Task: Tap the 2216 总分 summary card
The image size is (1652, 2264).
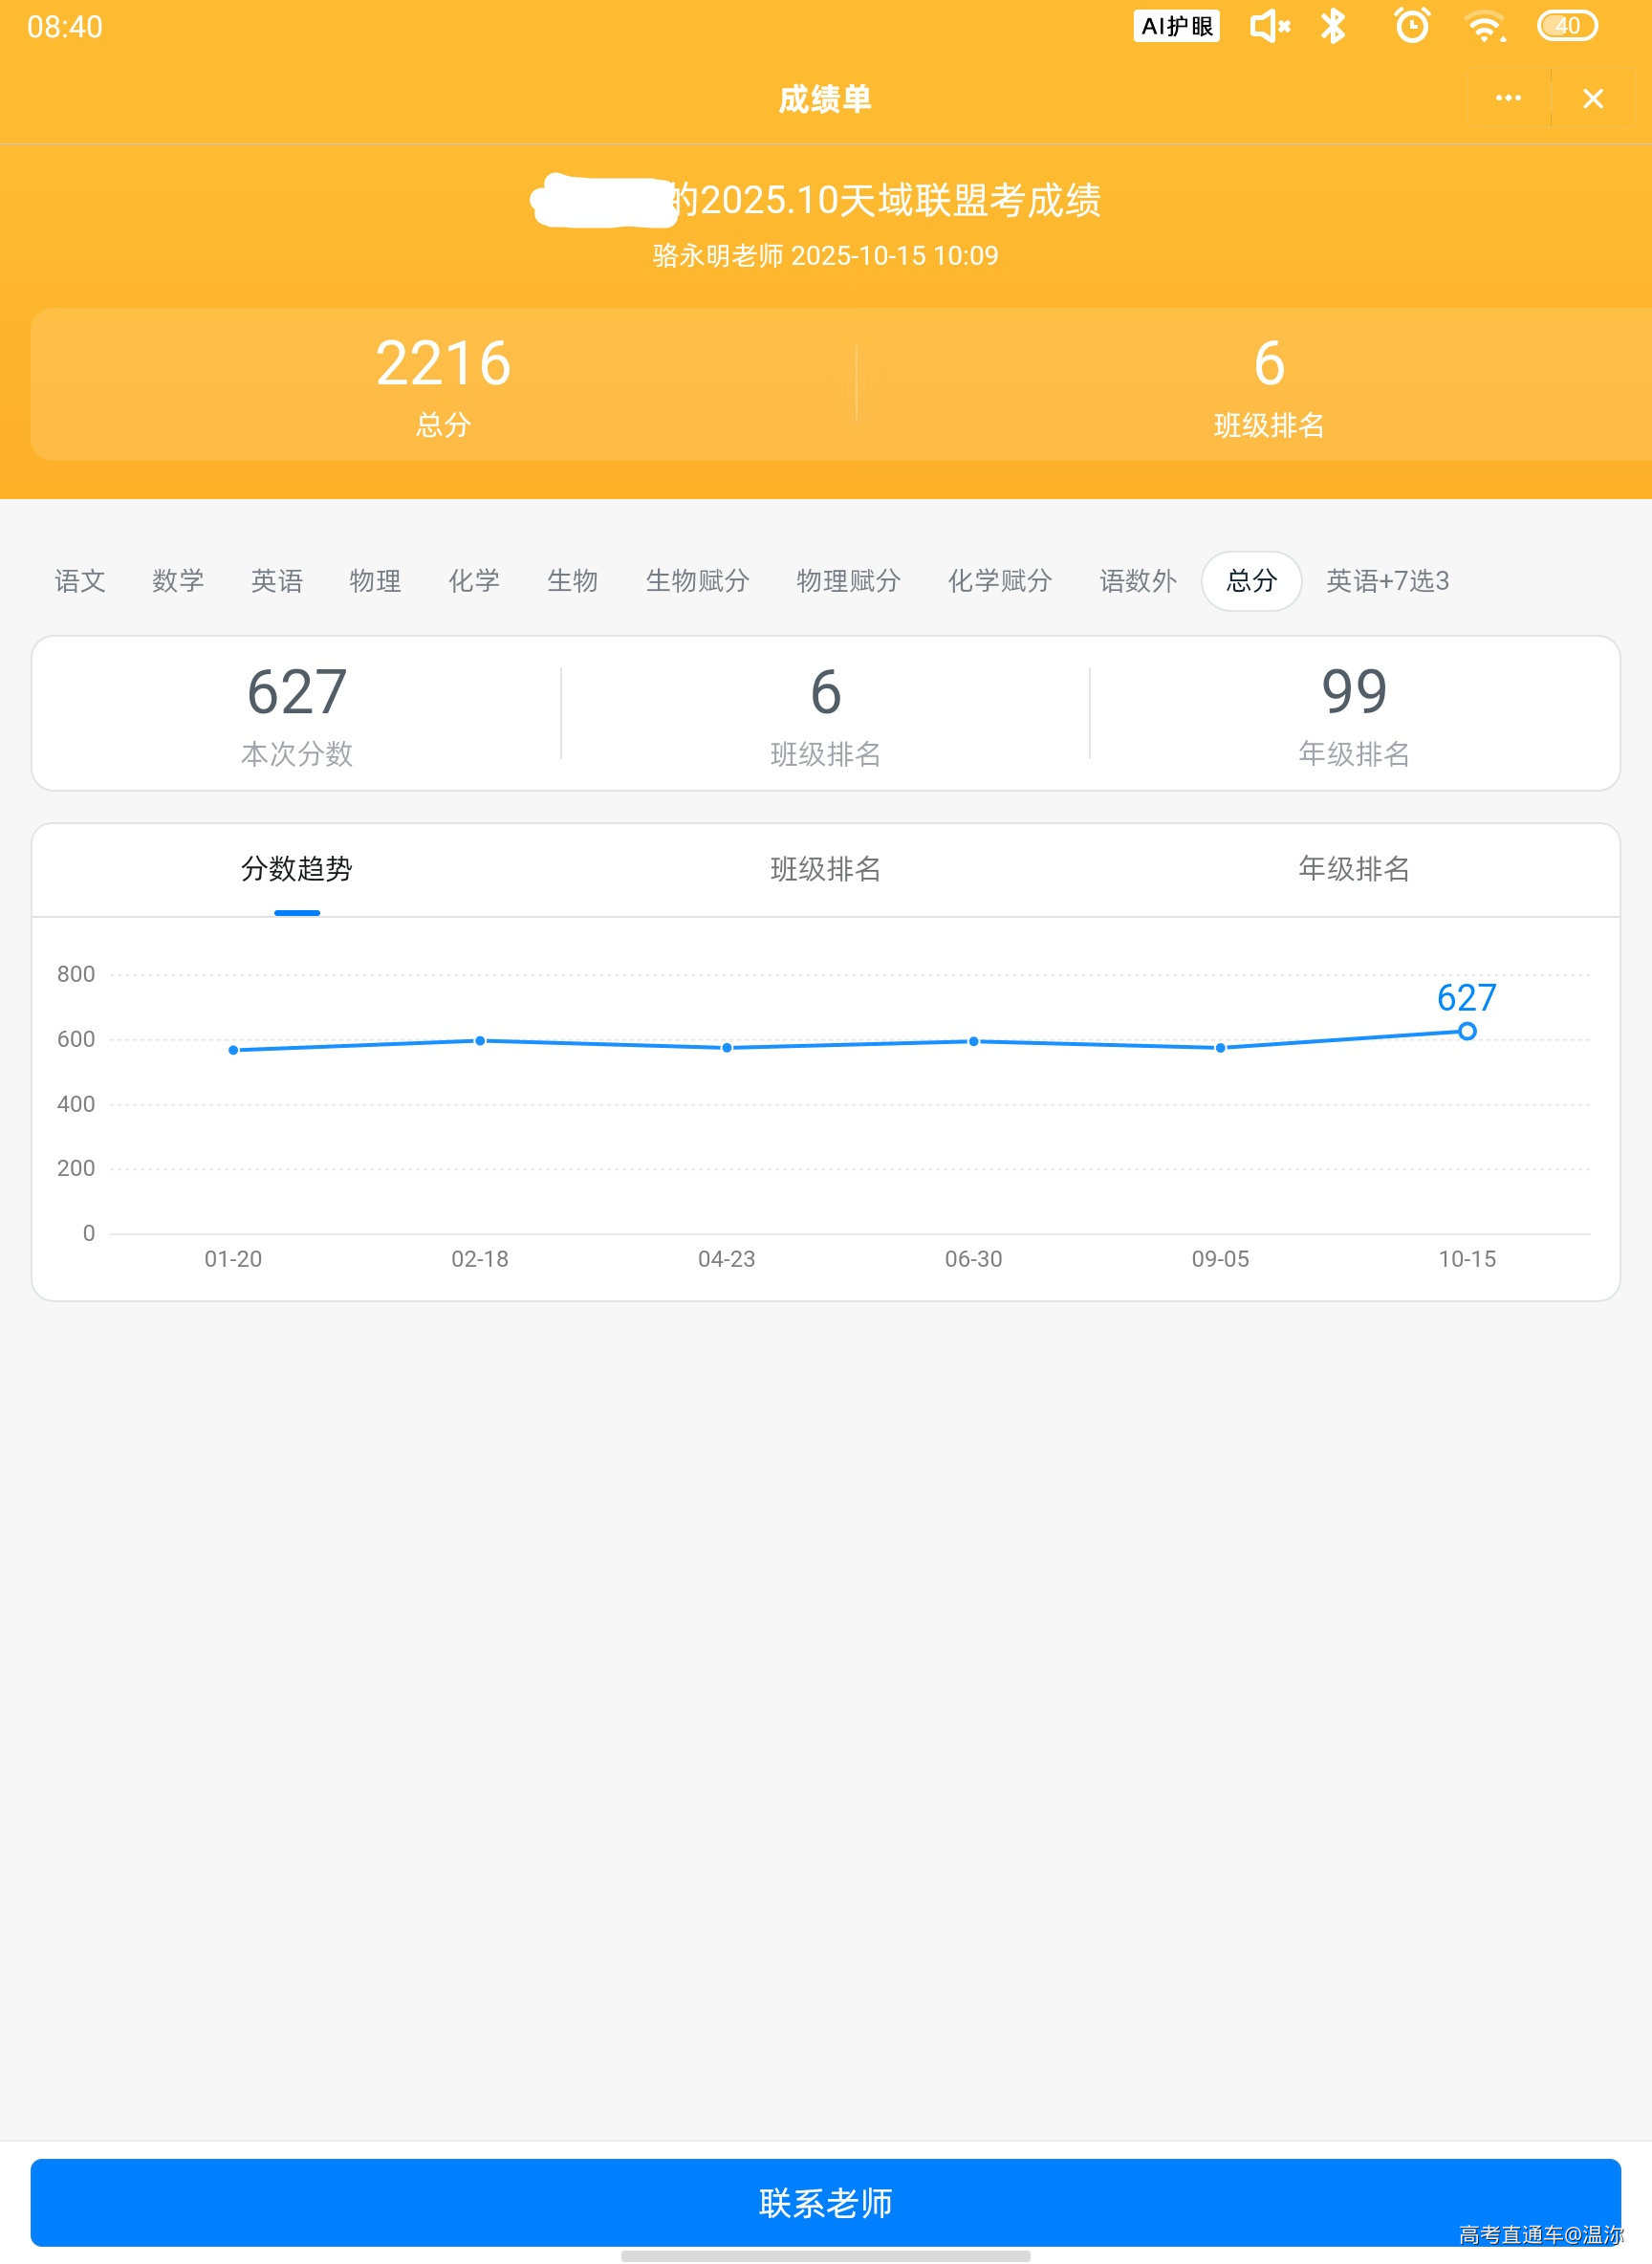Action: [443, 385]
